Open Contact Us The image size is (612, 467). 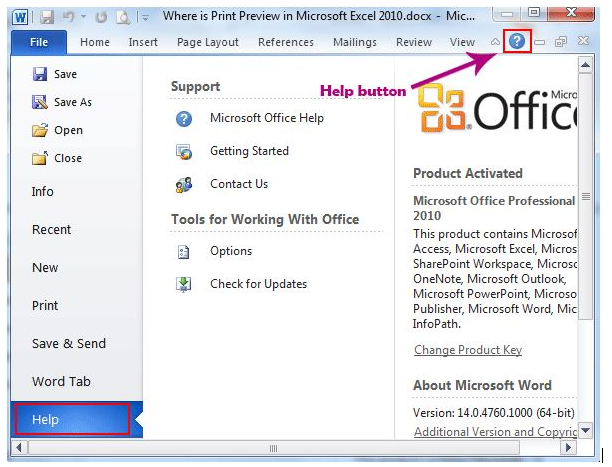[x=239, y=184]
